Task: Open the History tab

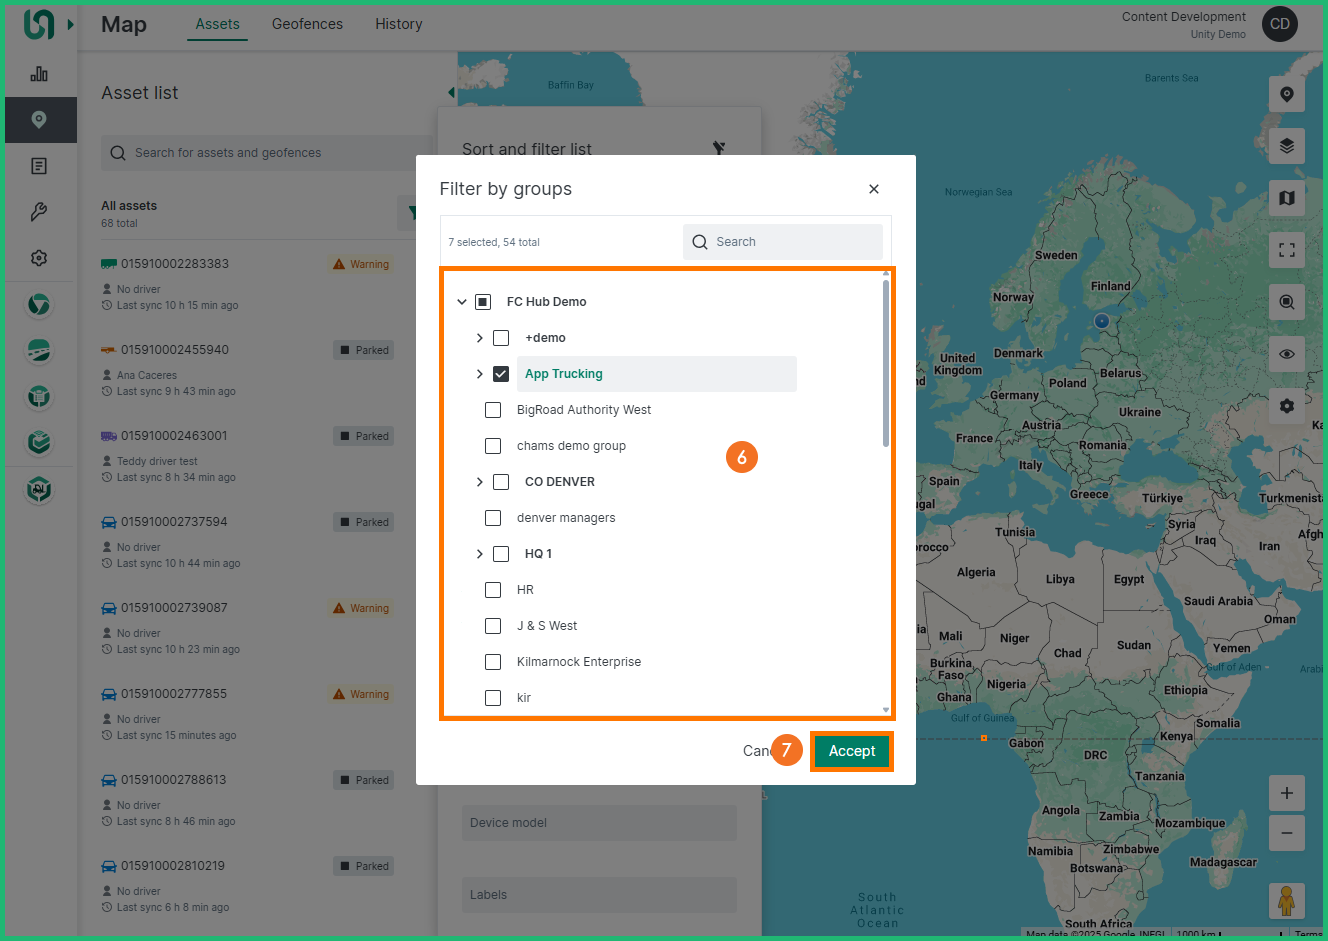Action: pos(398,24)
